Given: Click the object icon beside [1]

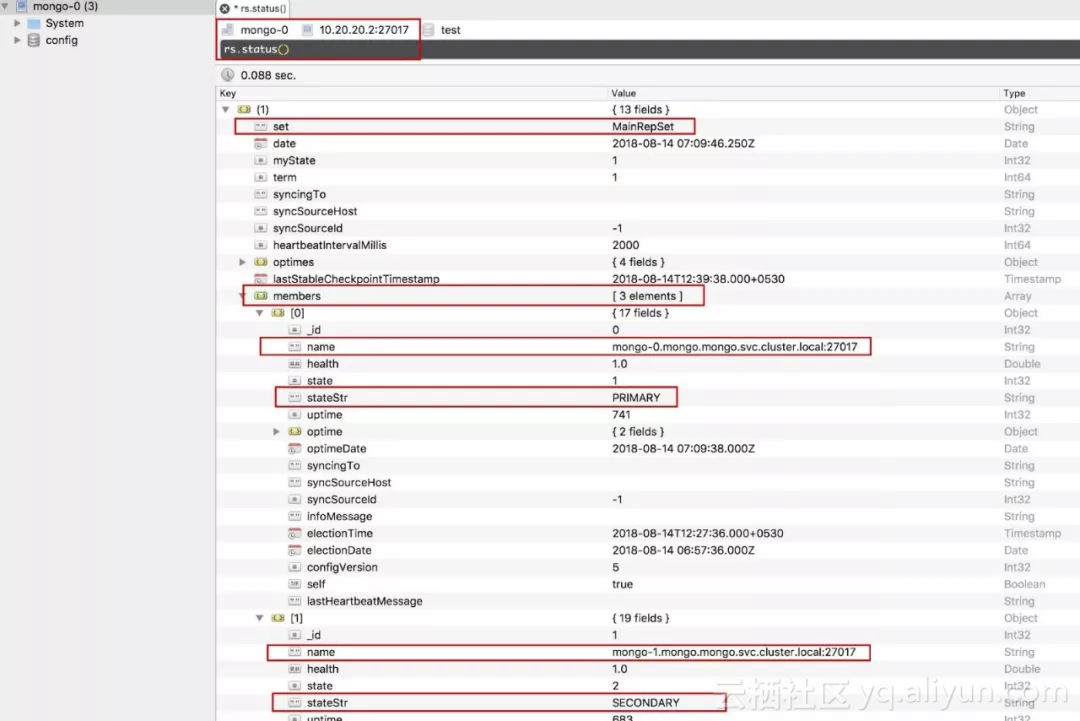Looking at the screenshot, I should (x=278, y=618).
